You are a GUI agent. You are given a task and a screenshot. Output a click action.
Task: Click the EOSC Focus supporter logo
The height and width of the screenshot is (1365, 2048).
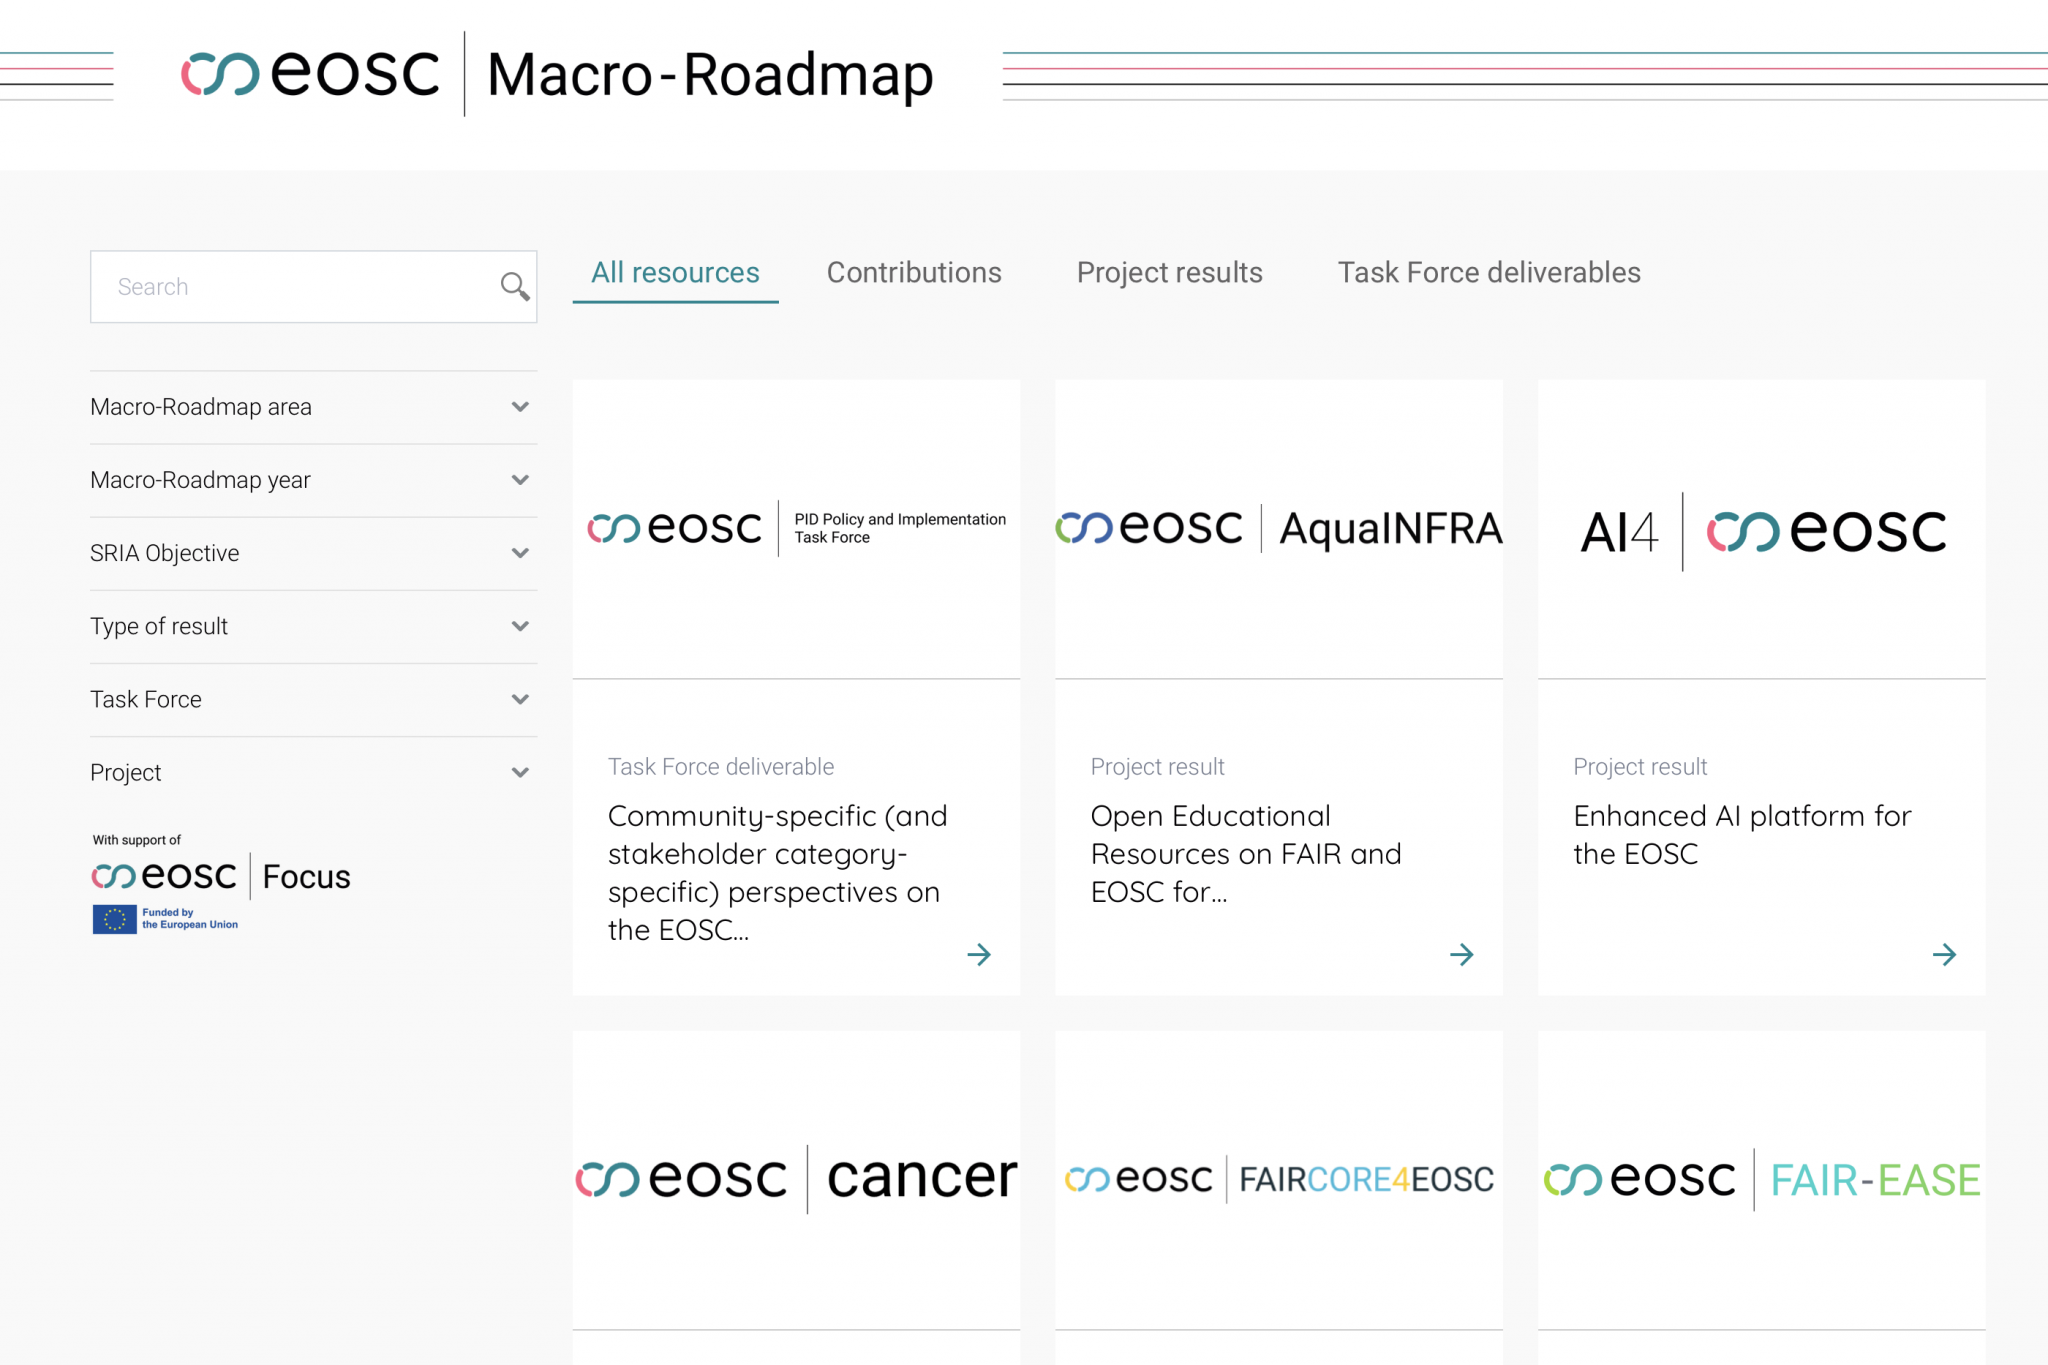tap(221, 876)
